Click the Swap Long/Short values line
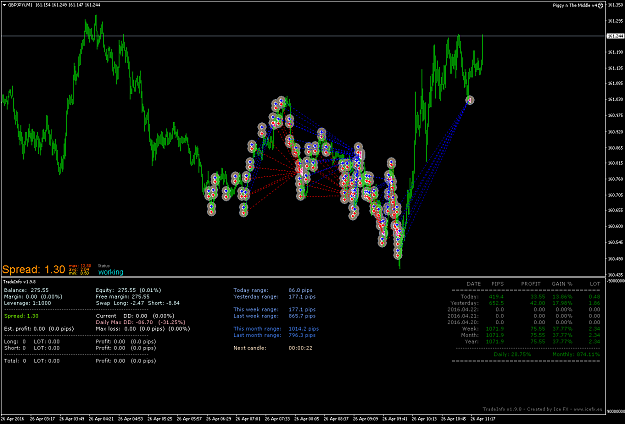Viewport: 625px width, 424px height. (x=138, y=303)
